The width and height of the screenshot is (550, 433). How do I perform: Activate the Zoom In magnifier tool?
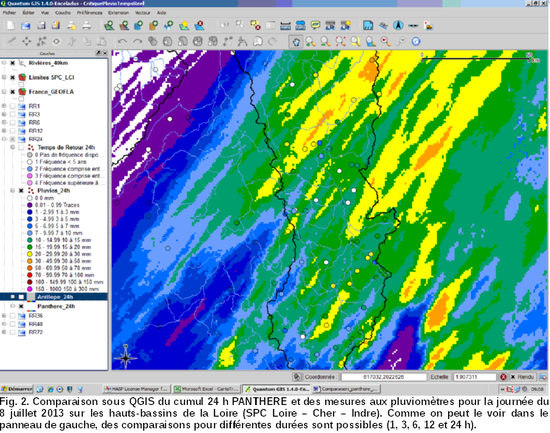[x=310, y=42]
